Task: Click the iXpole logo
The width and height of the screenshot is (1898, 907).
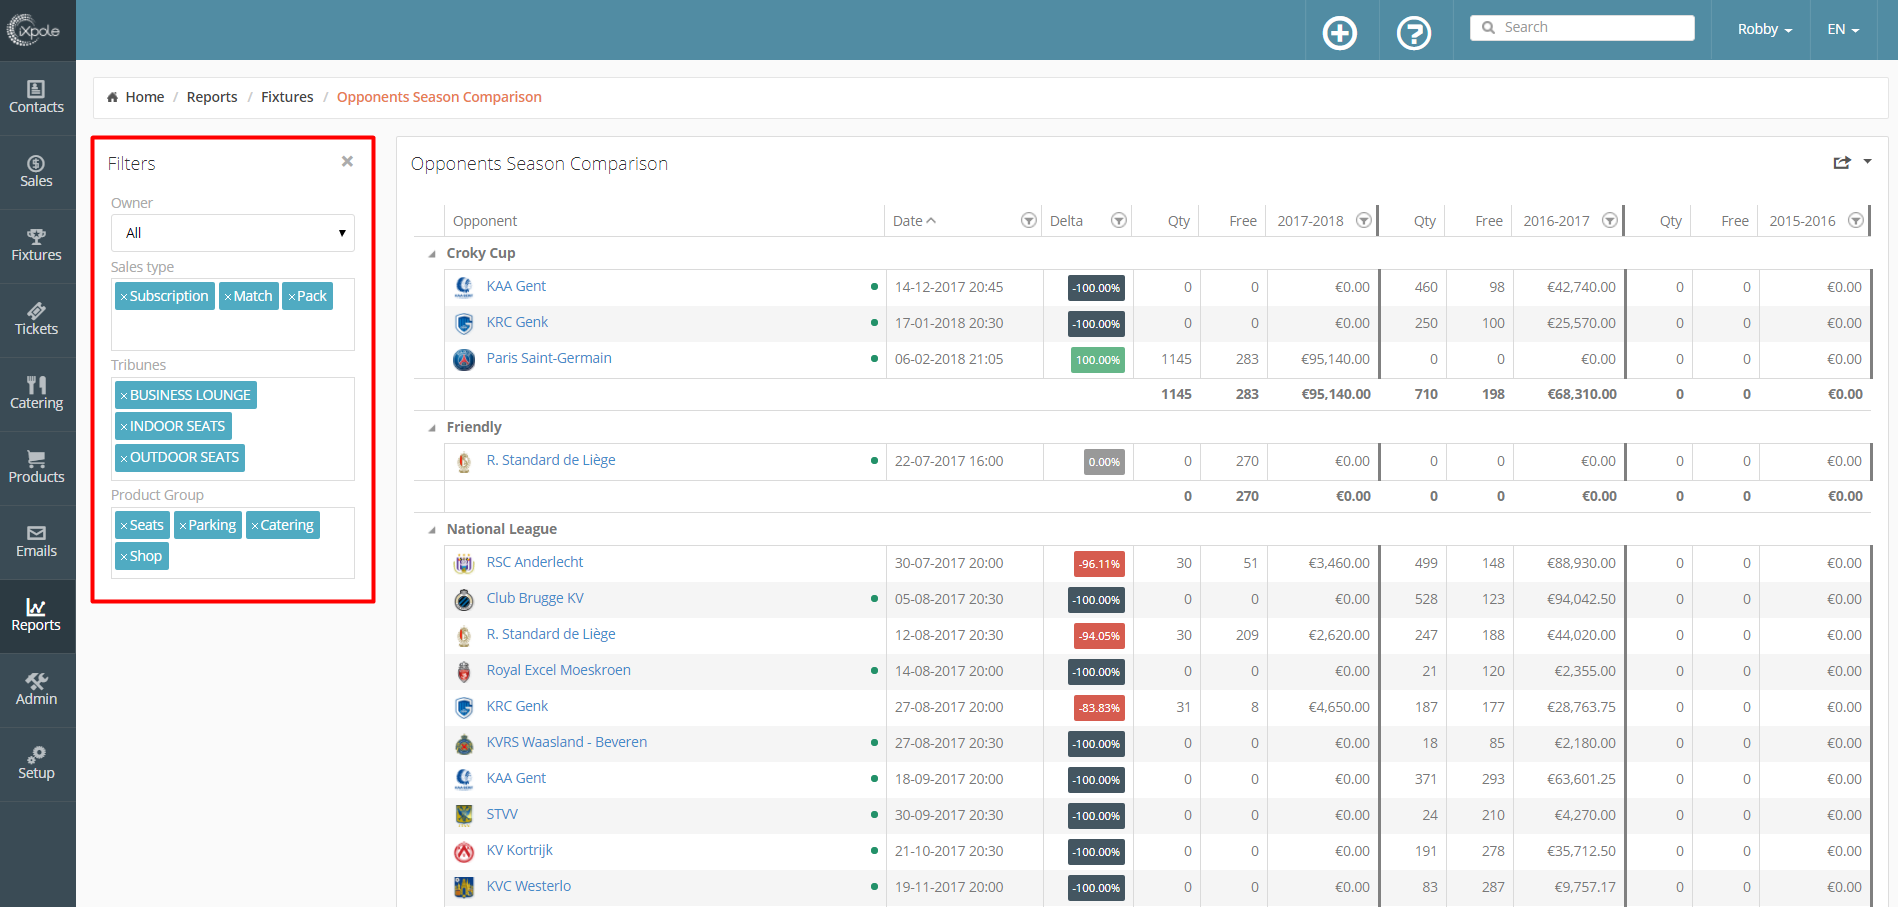Action: pos(34,30)
